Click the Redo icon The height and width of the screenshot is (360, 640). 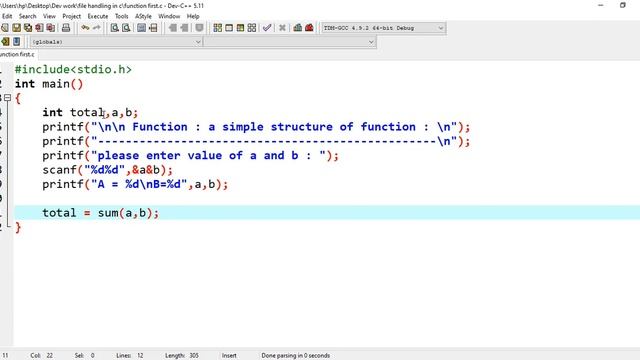(96, 28)
